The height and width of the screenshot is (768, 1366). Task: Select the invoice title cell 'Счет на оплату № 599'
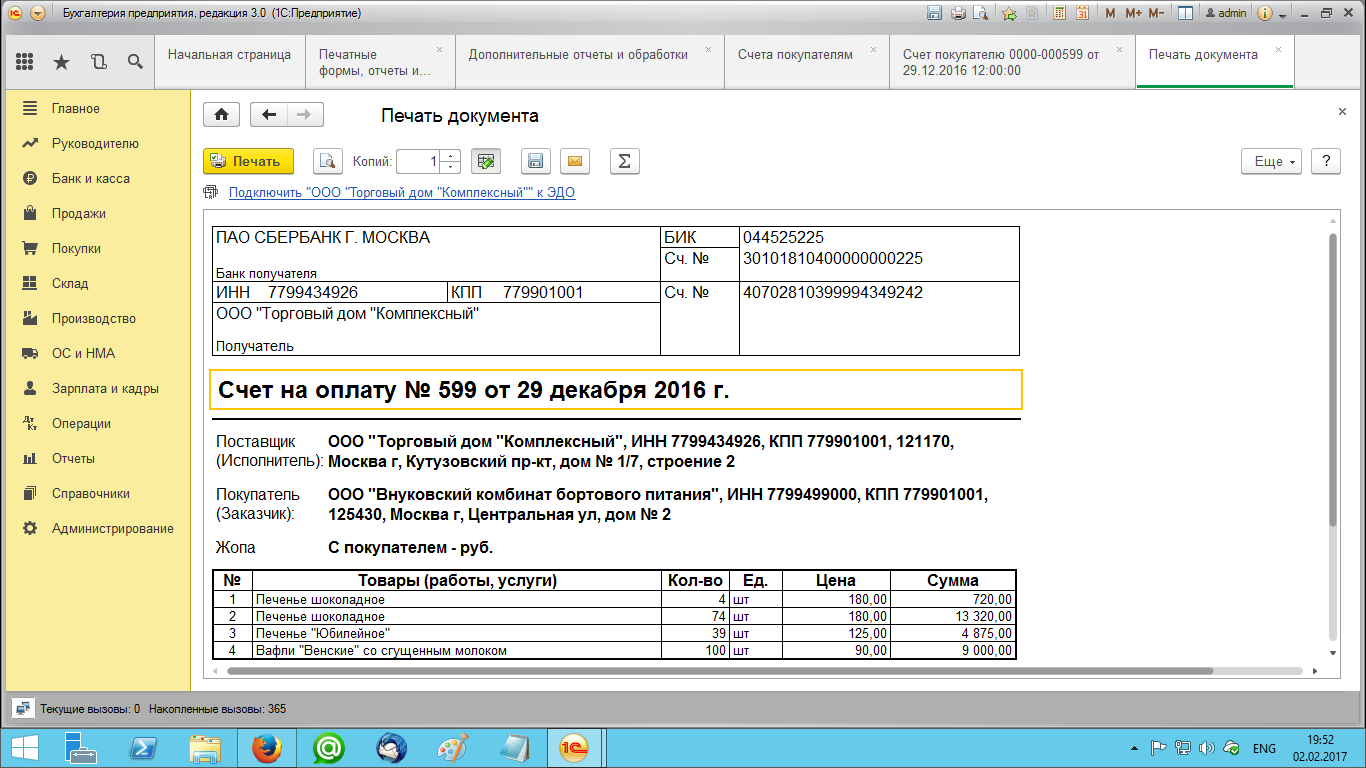pyautogui.click(x=616, y=390)
